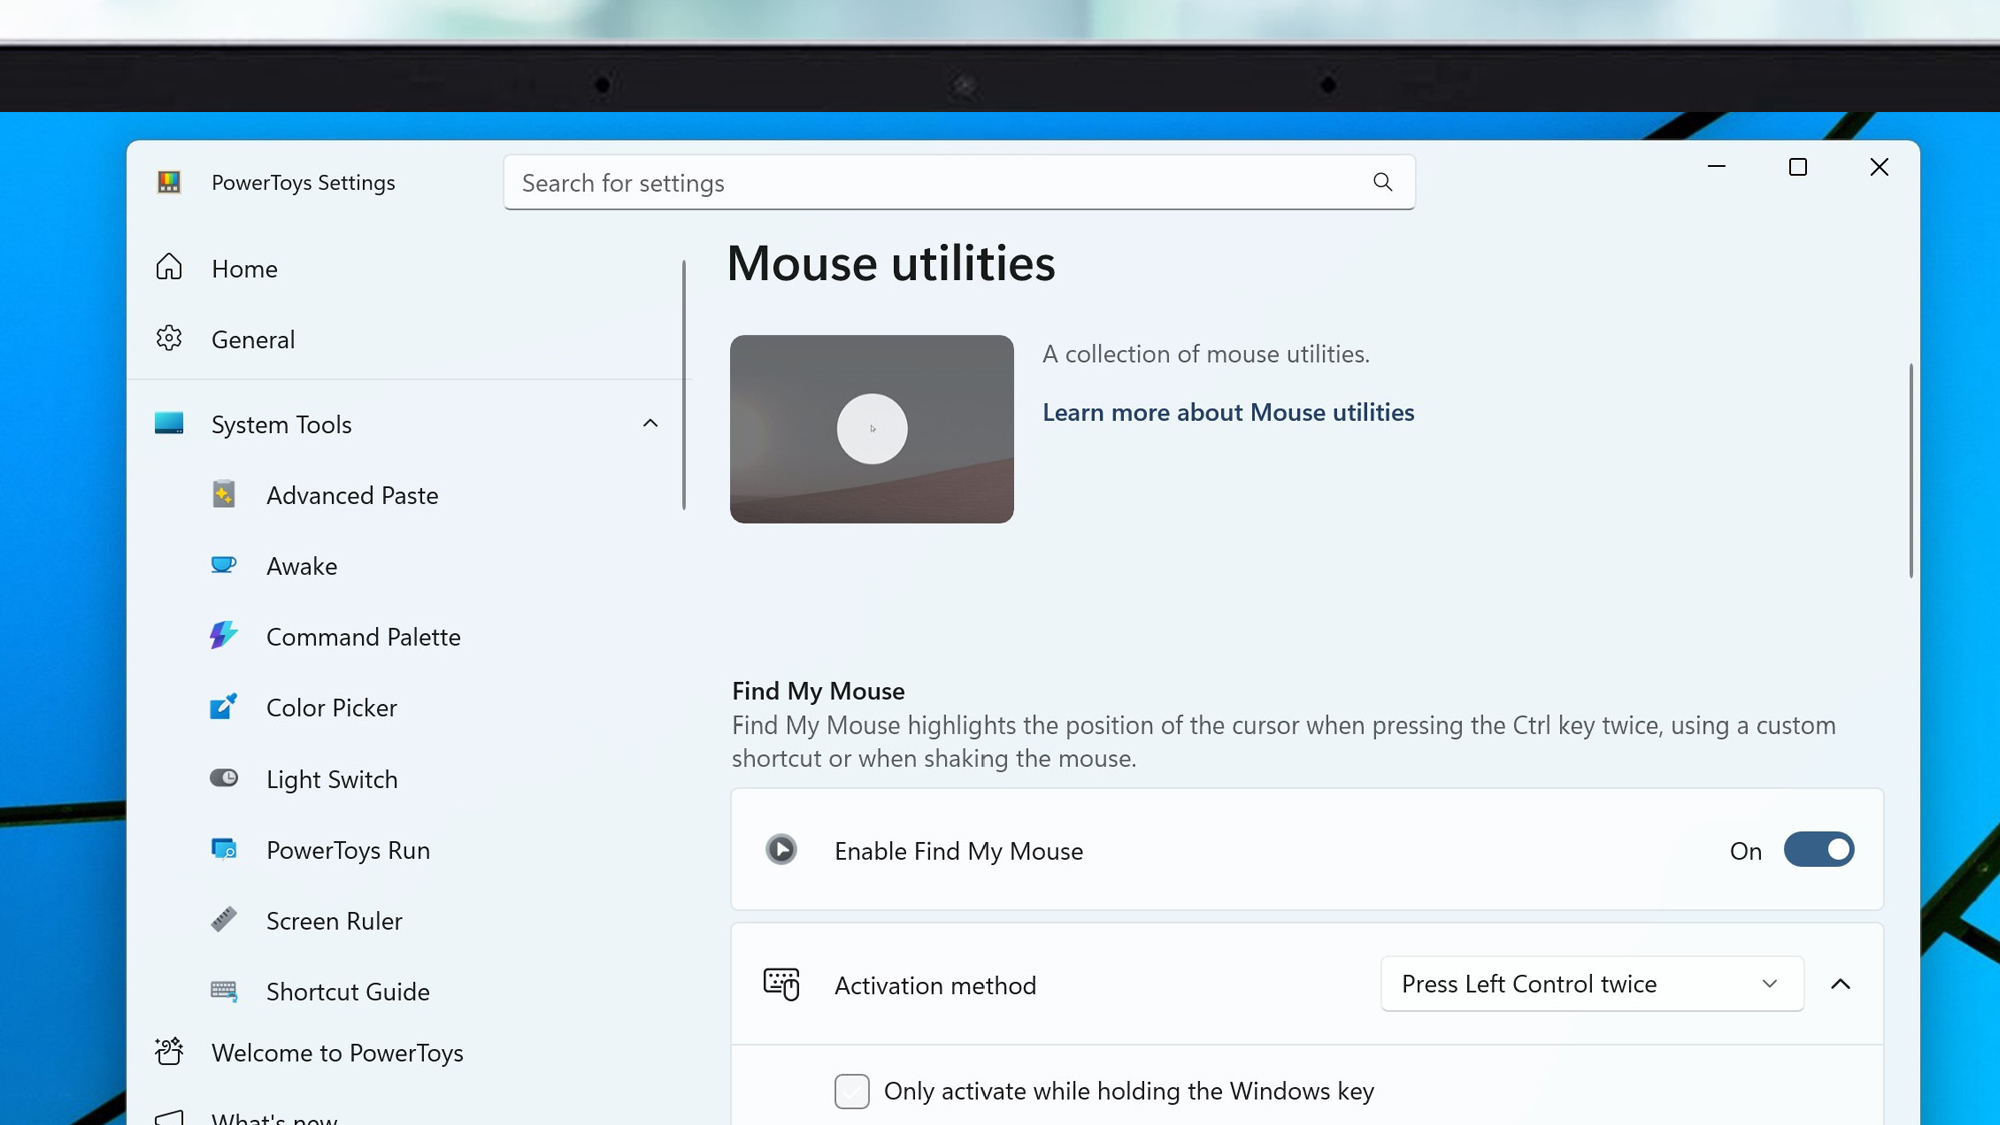2000x1125 pixels.
Task: Click the Shortcut Guide keyboard icon
Action: pyautogui.click(x=223, y=991)
